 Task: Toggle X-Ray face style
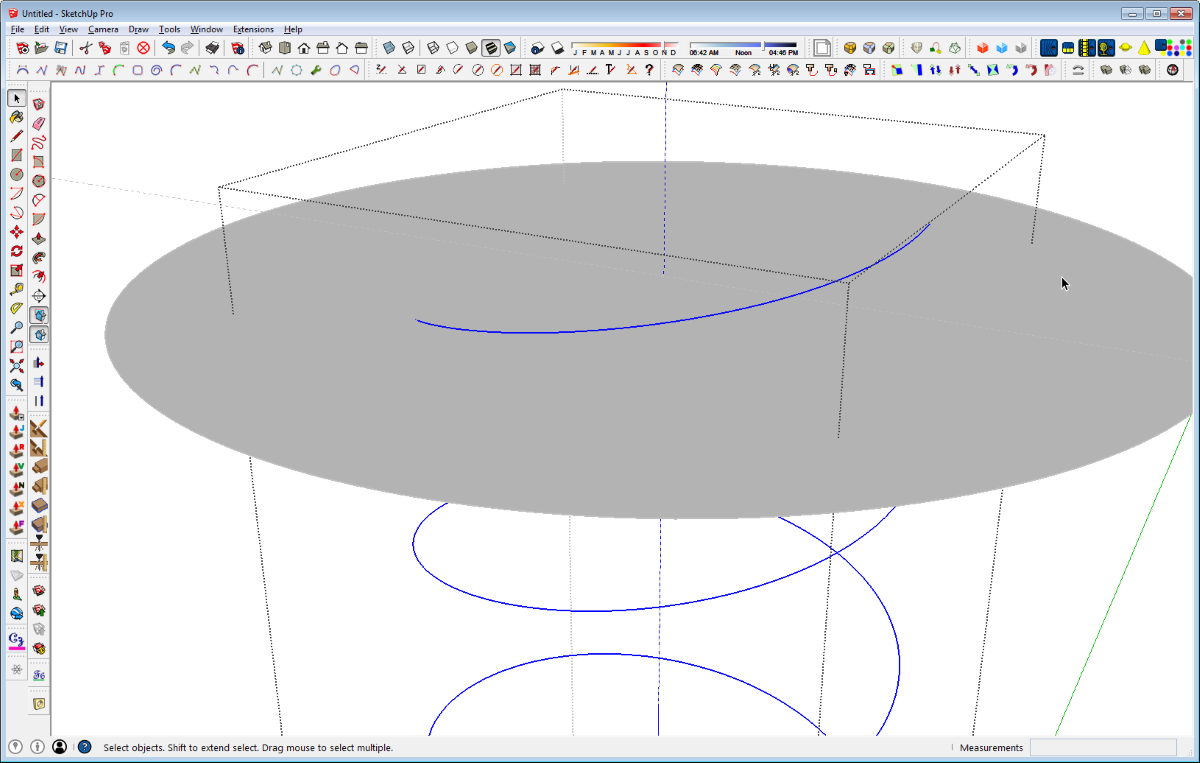[389, 47]
